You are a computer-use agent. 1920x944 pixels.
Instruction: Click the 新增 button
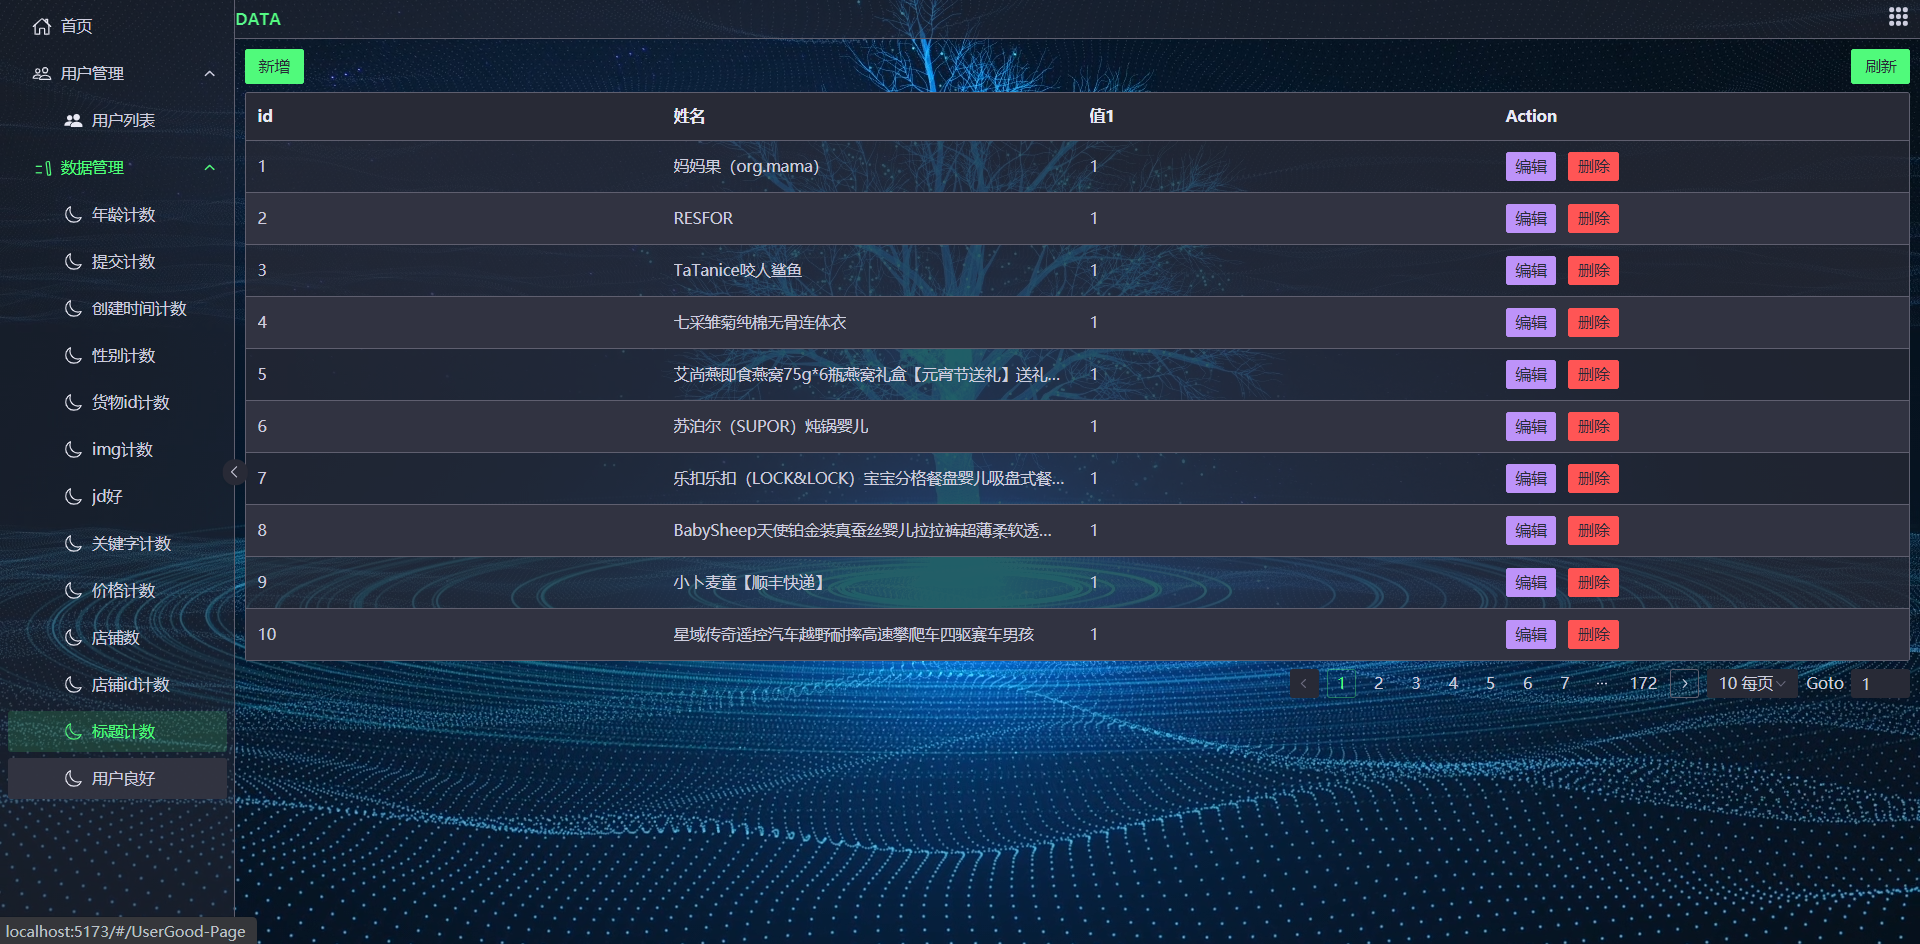coord(274,67)
